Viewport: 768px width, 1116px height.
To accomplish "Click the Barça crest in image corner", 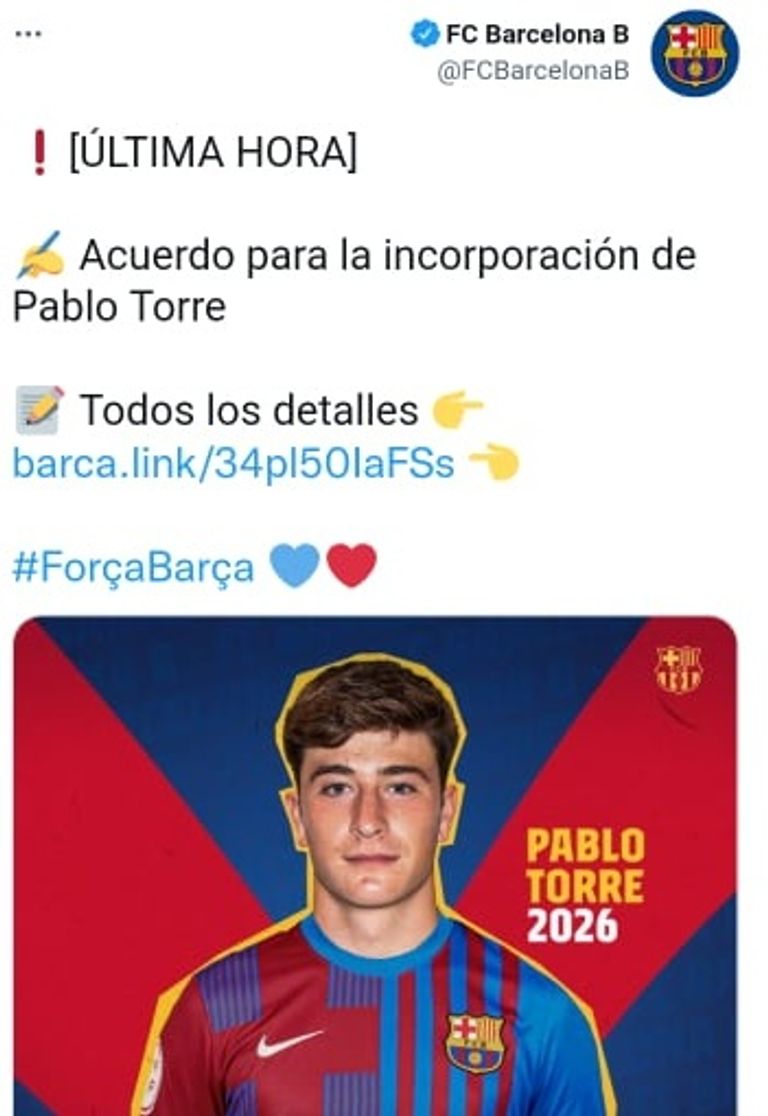I will pyautogui.click(x=678, y=669).
